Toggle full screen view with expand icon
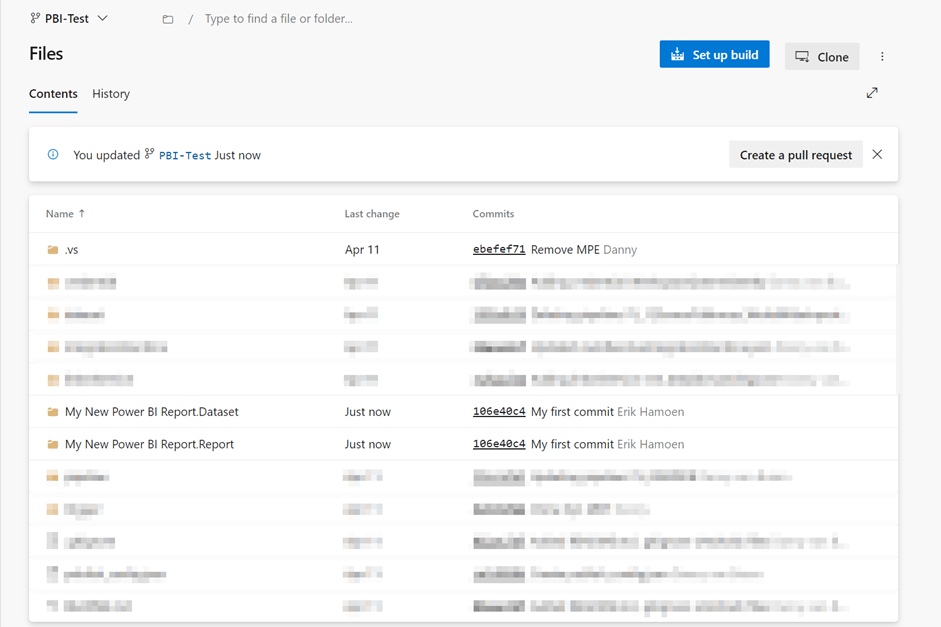941x627 pixels. [x=872, y=93]
